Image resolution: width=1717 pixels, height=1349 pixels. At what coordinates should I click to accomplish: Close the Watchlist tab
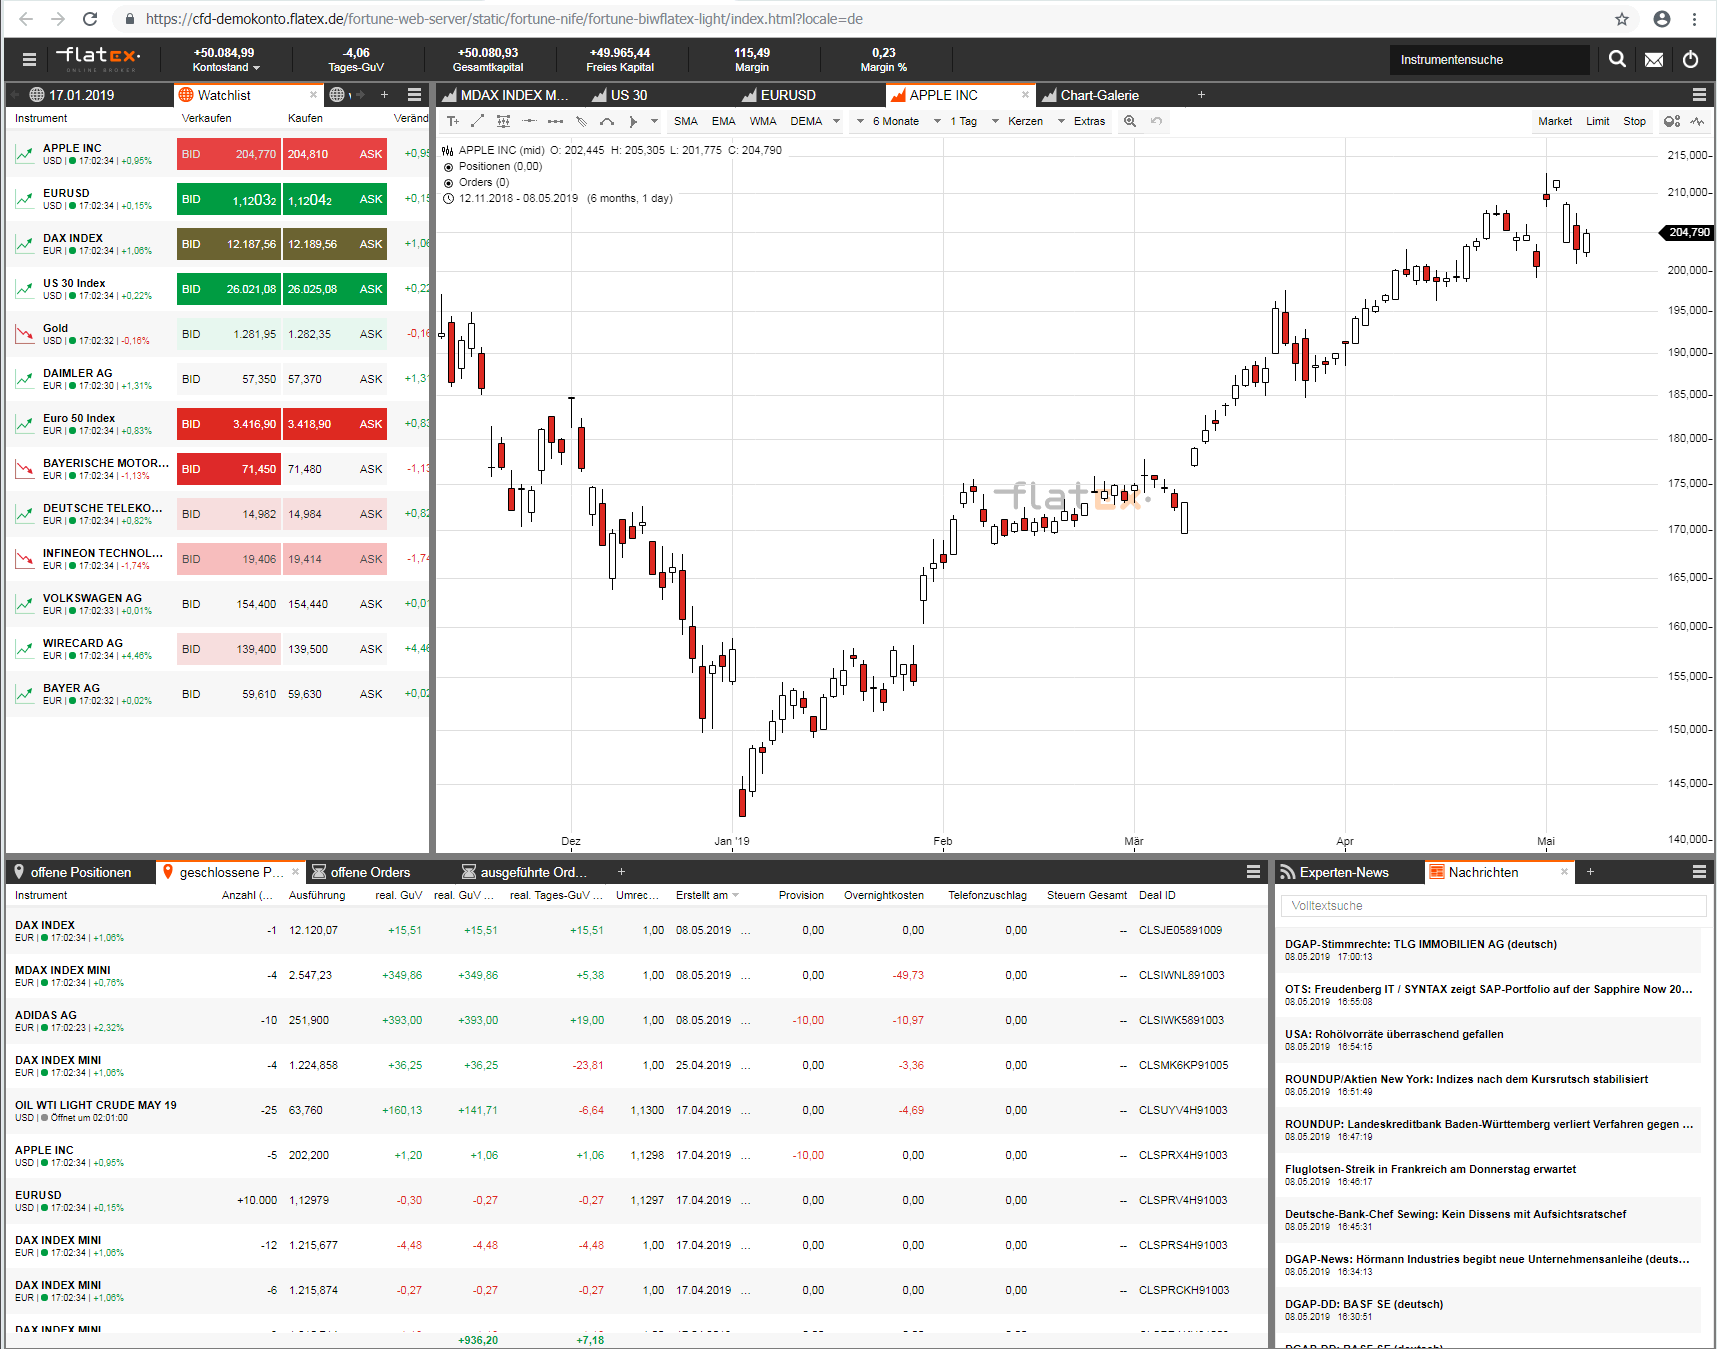[x=313, y=95]
